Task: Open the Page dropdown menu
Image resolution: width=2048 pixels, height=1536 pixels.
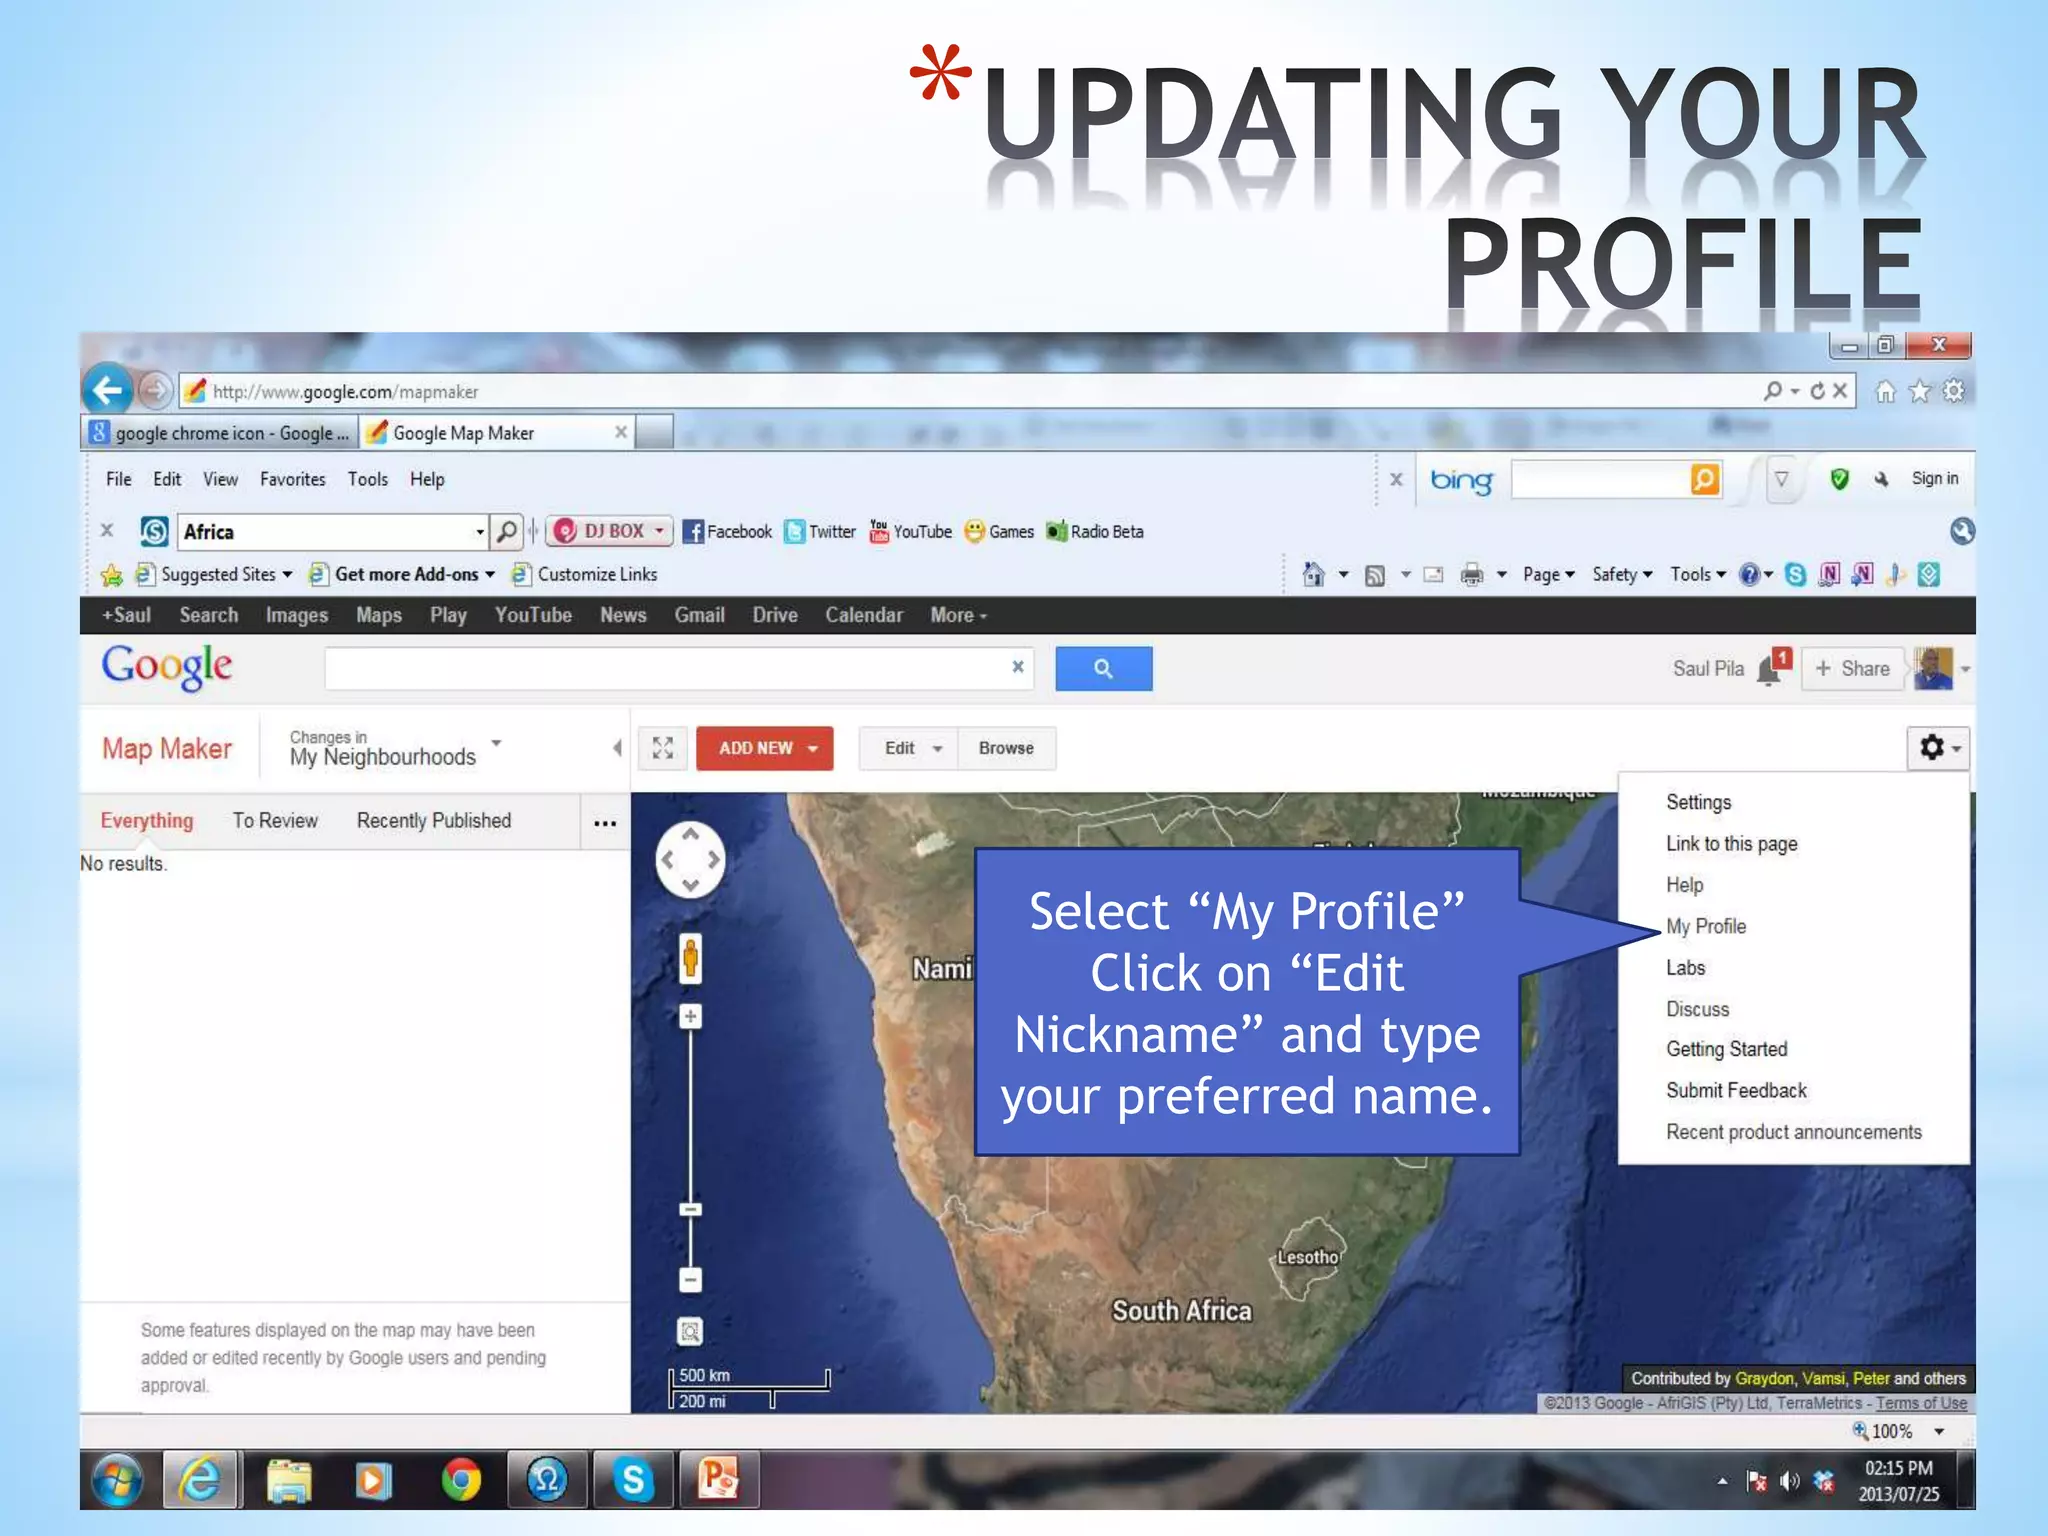Action: (1548, 574)
